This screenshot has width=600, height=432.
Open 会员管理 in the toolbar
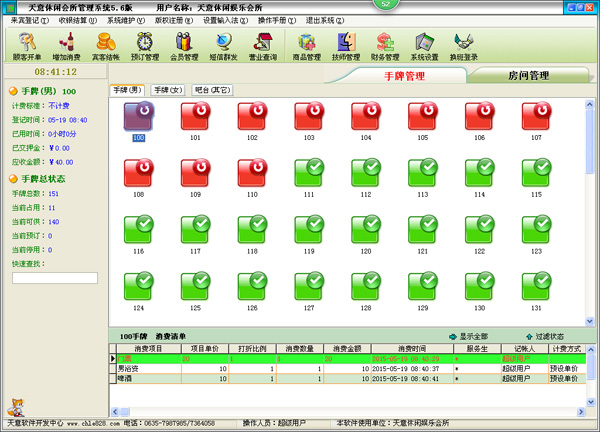pos(184,46)
